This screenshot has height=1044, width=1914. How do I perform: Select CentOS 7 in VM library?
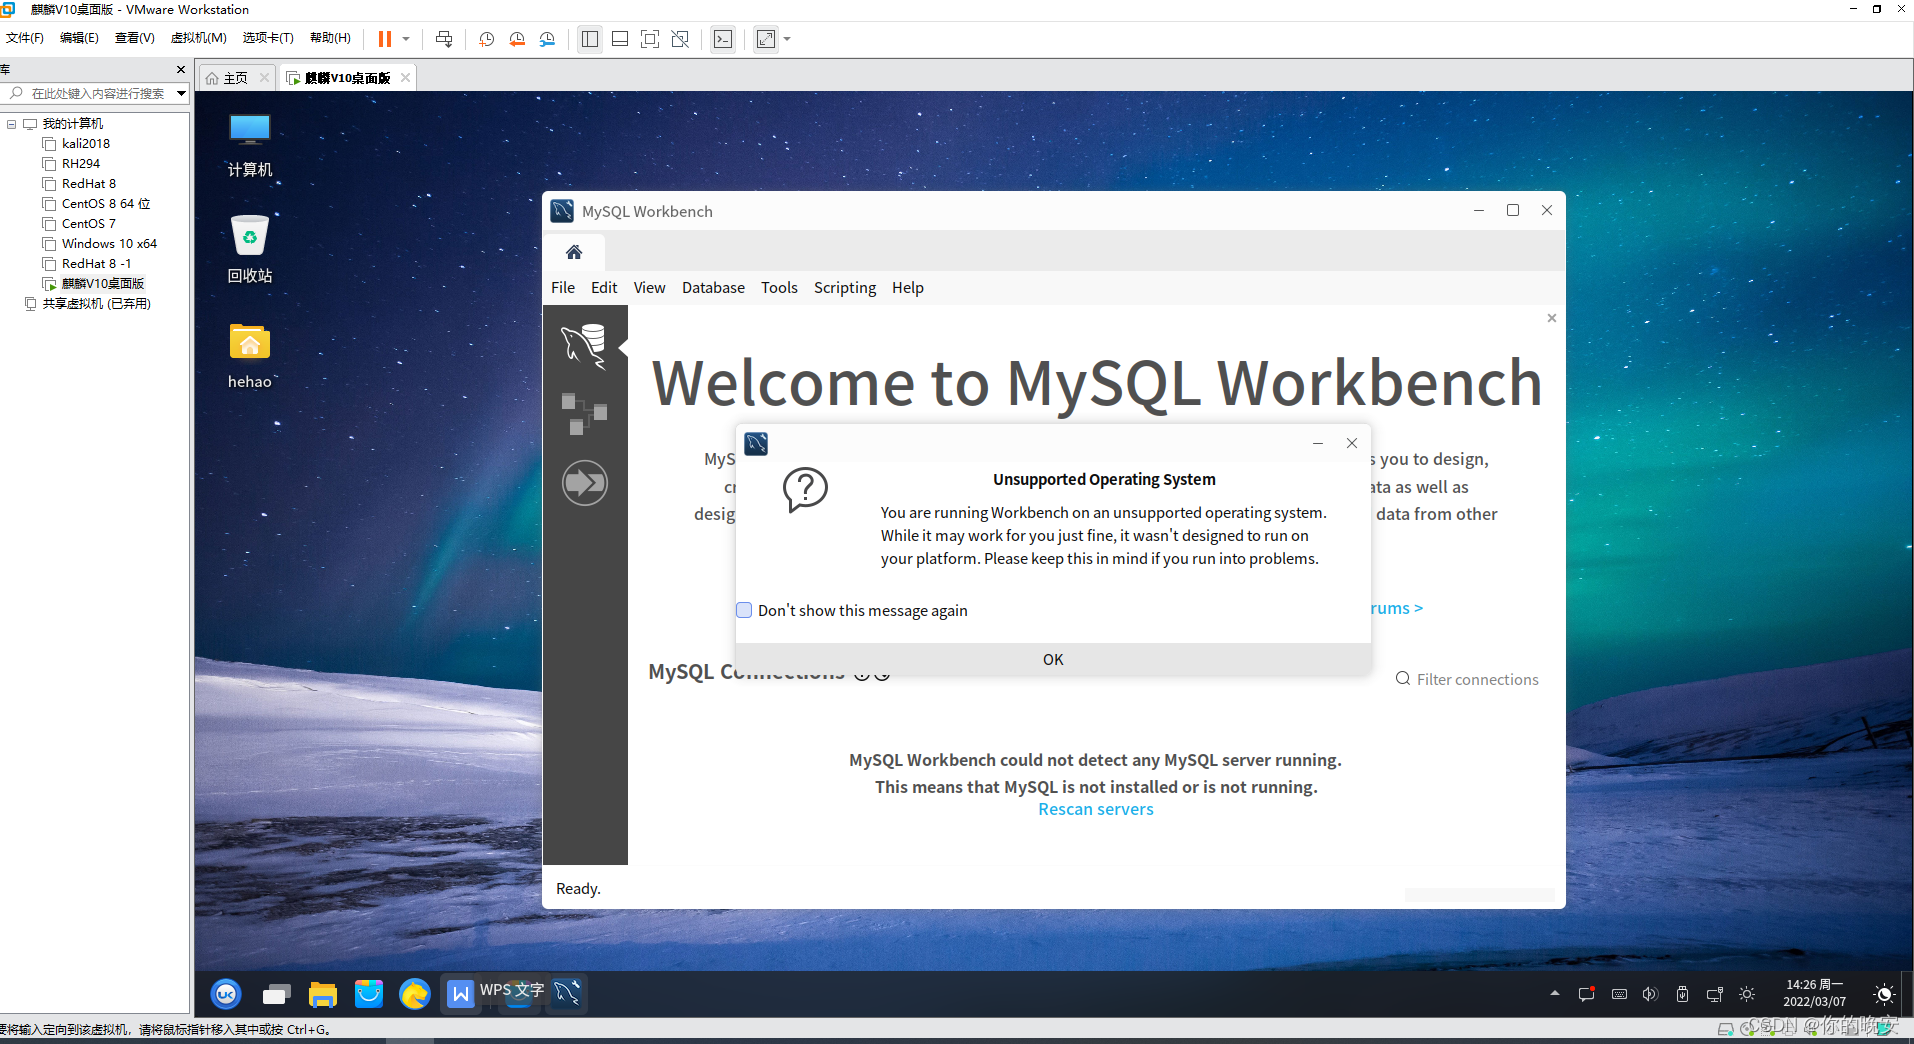coord(89,224)
